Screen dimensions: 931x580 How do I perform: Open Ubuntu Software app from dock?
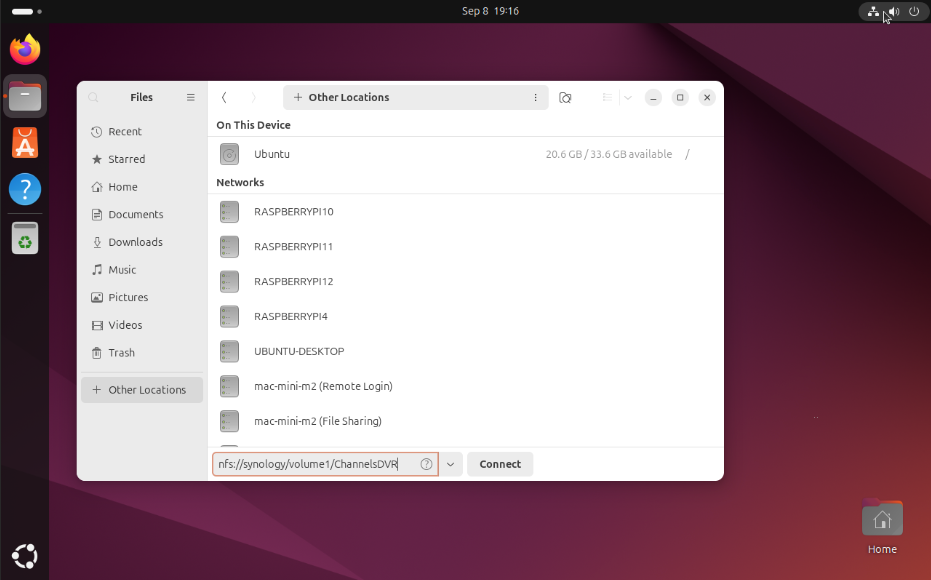click(x=25, y=143)
